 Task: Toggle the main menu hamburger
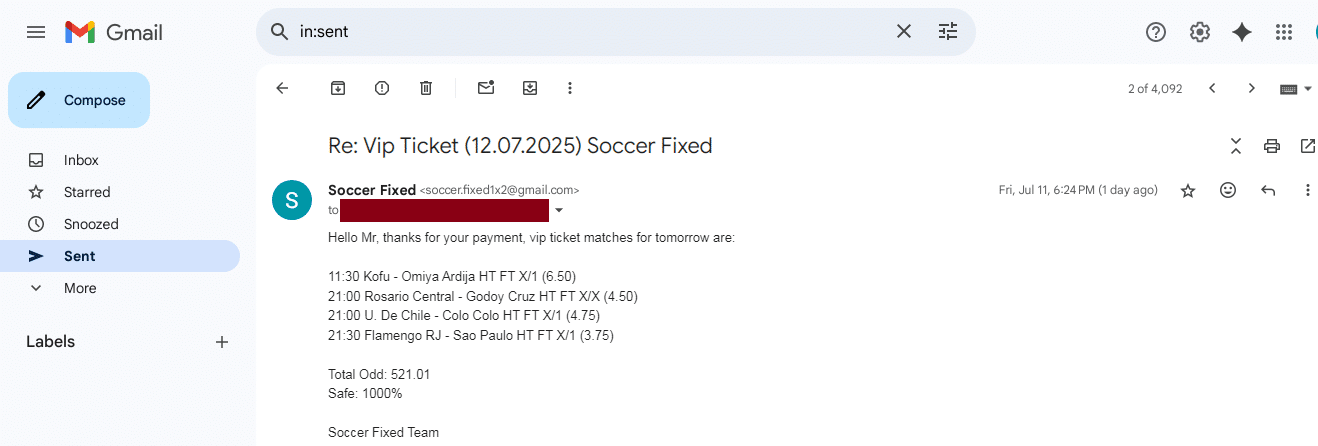36,32
